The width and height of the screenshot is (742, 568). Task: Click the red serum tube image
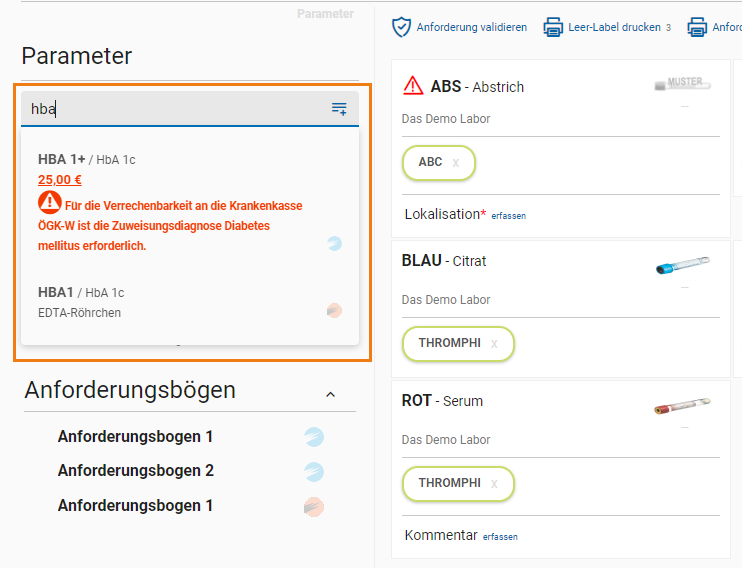pyautogui.click(x=682, y=406)
